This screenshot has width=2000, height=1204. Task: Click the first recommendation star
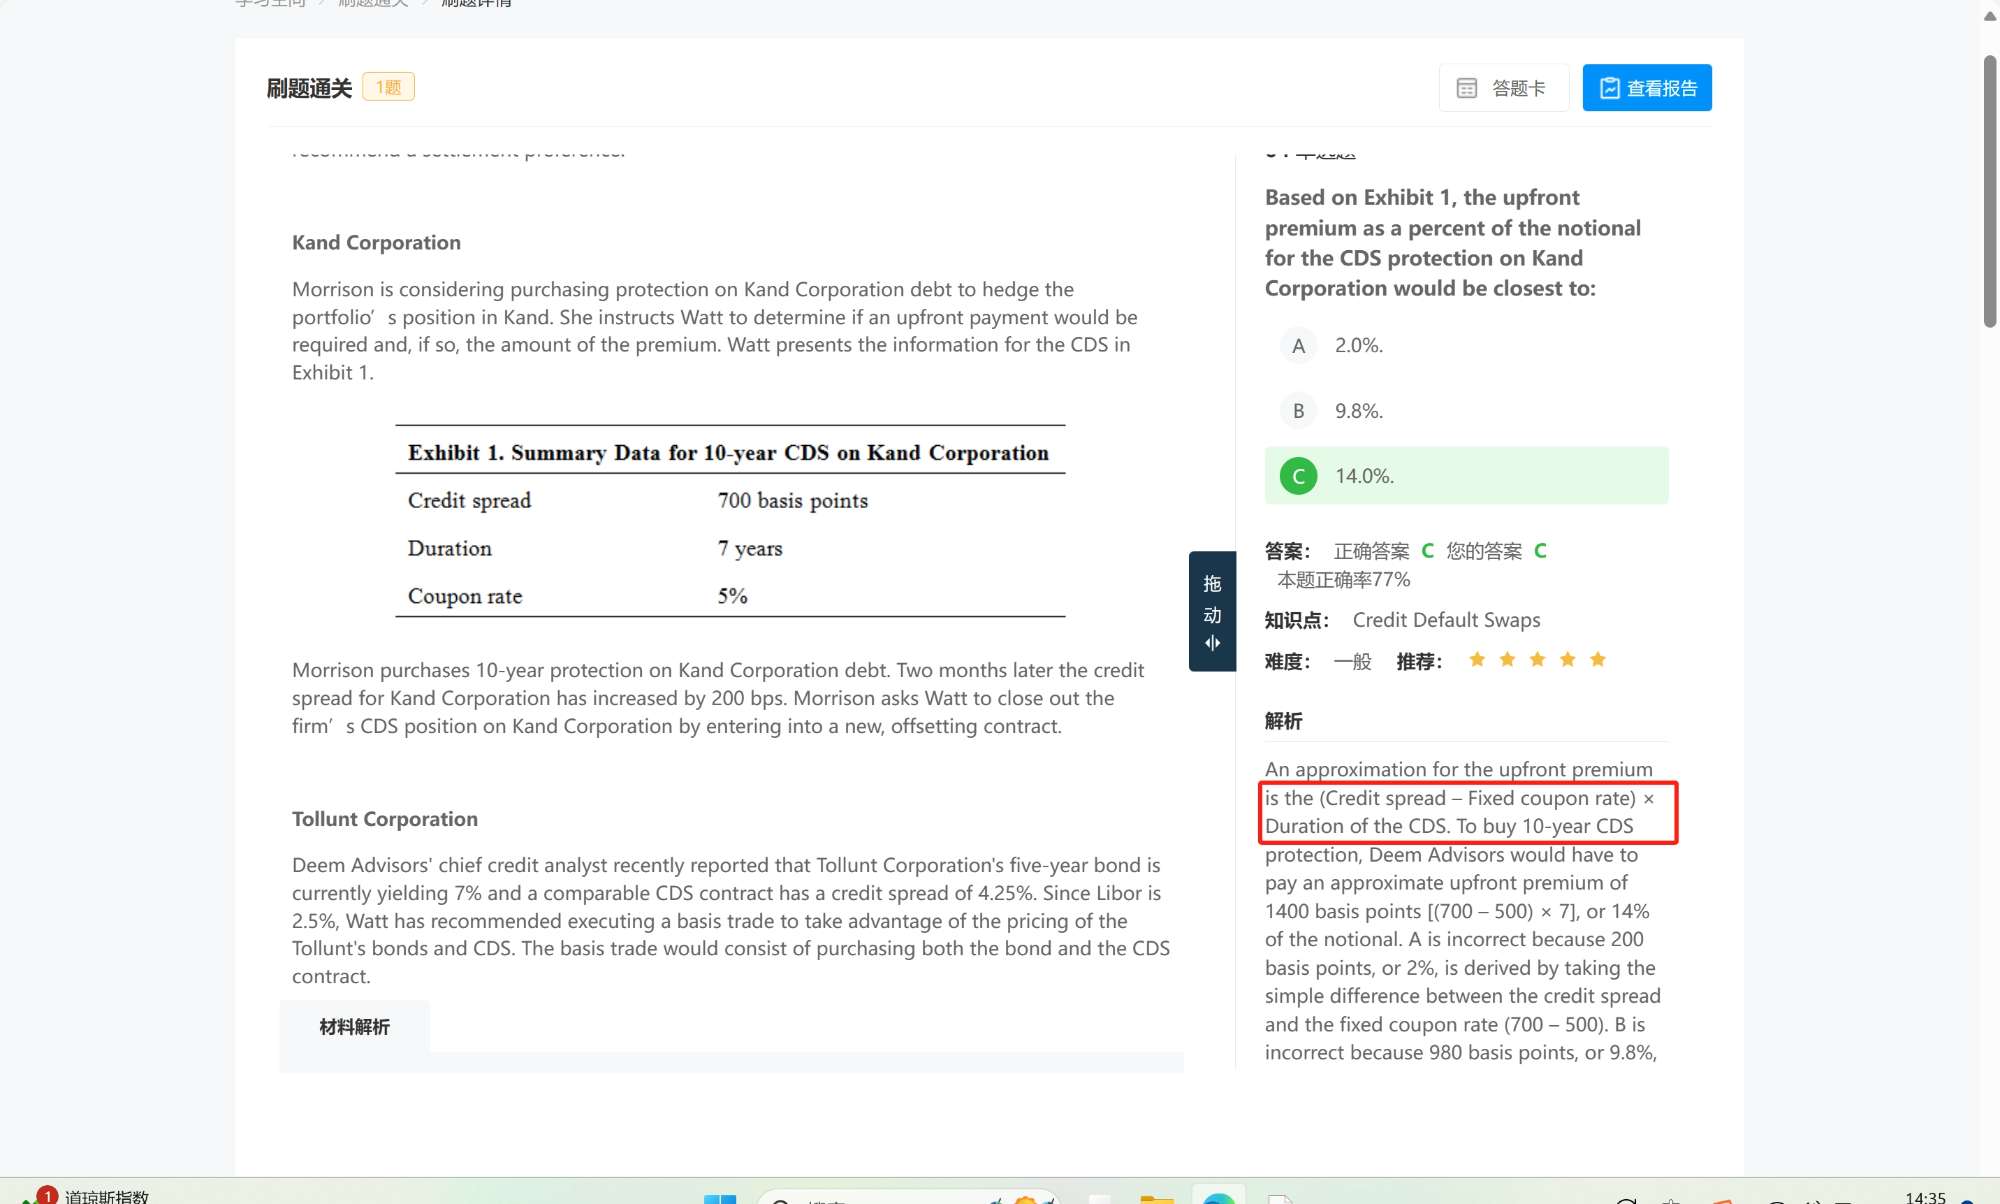(1476, 659)
